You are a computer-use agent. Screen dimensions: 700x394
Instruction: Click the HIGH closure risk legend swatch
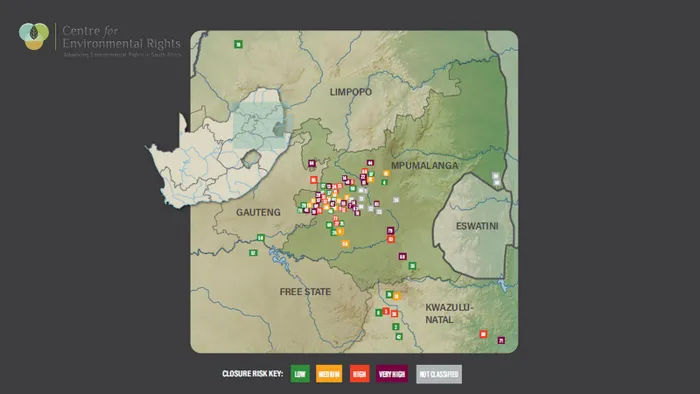coord(359,374)
